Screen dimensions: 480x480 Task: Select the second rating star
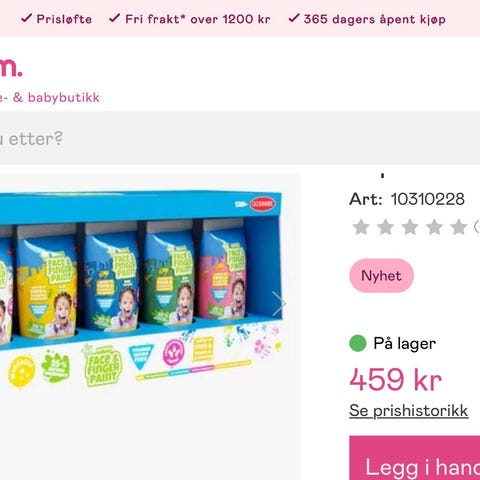tap(385, 227)
